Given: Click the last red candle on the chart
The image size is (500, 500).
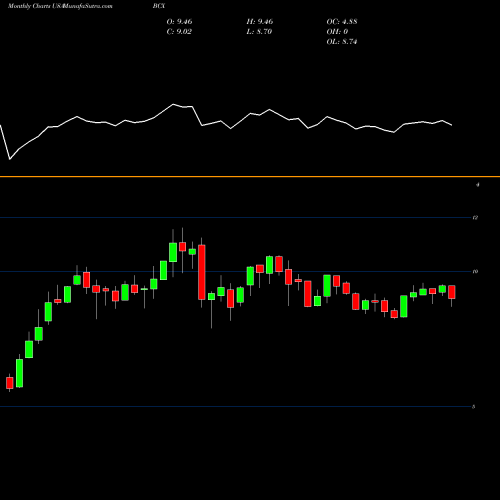Looking at the screenshot, I should [452, 292].
